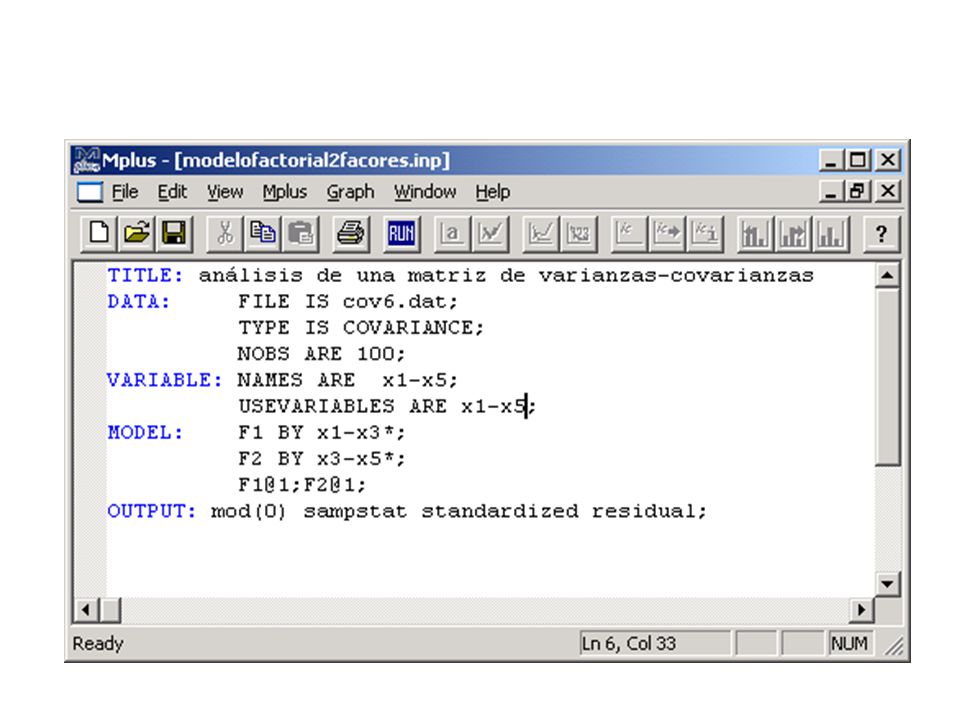Image resolution: width=960 pixels, height=720 pixels.
Task: Open the View menu
Action: (x=225, y=192)
